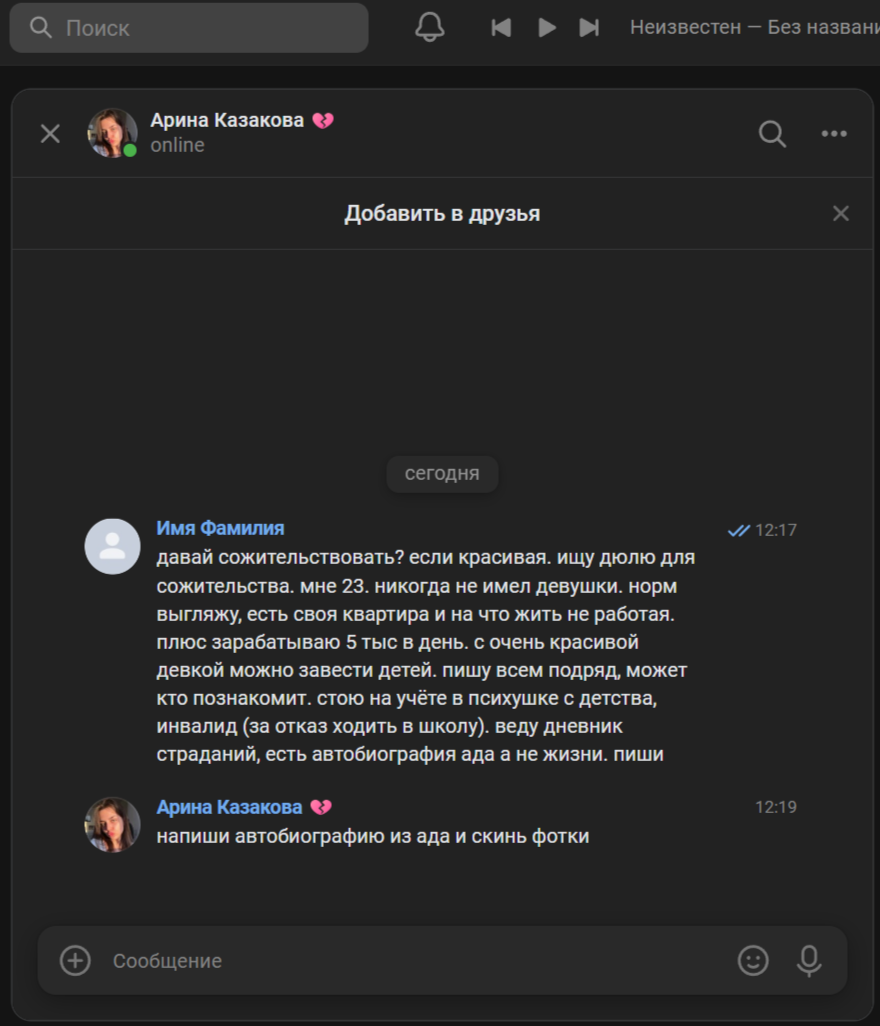Click the search field at the top
This screenshot has width=880, height=1026.
tap(190, 28)
